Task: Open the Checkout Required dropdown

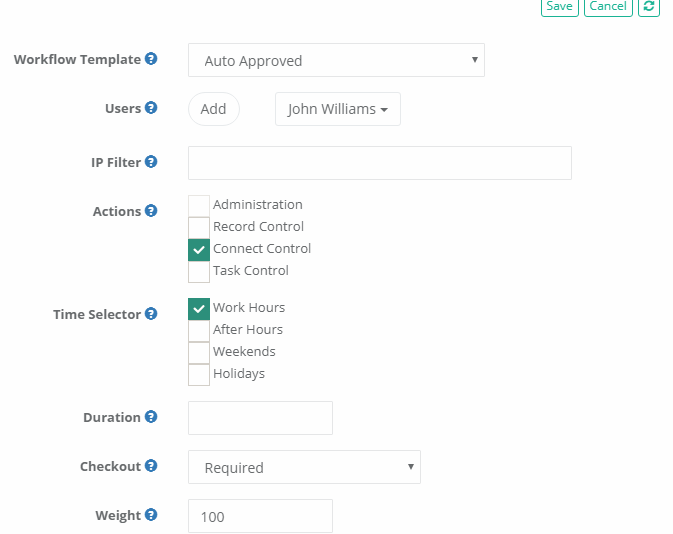Action: pyautogui.click(x=304, y=467)
